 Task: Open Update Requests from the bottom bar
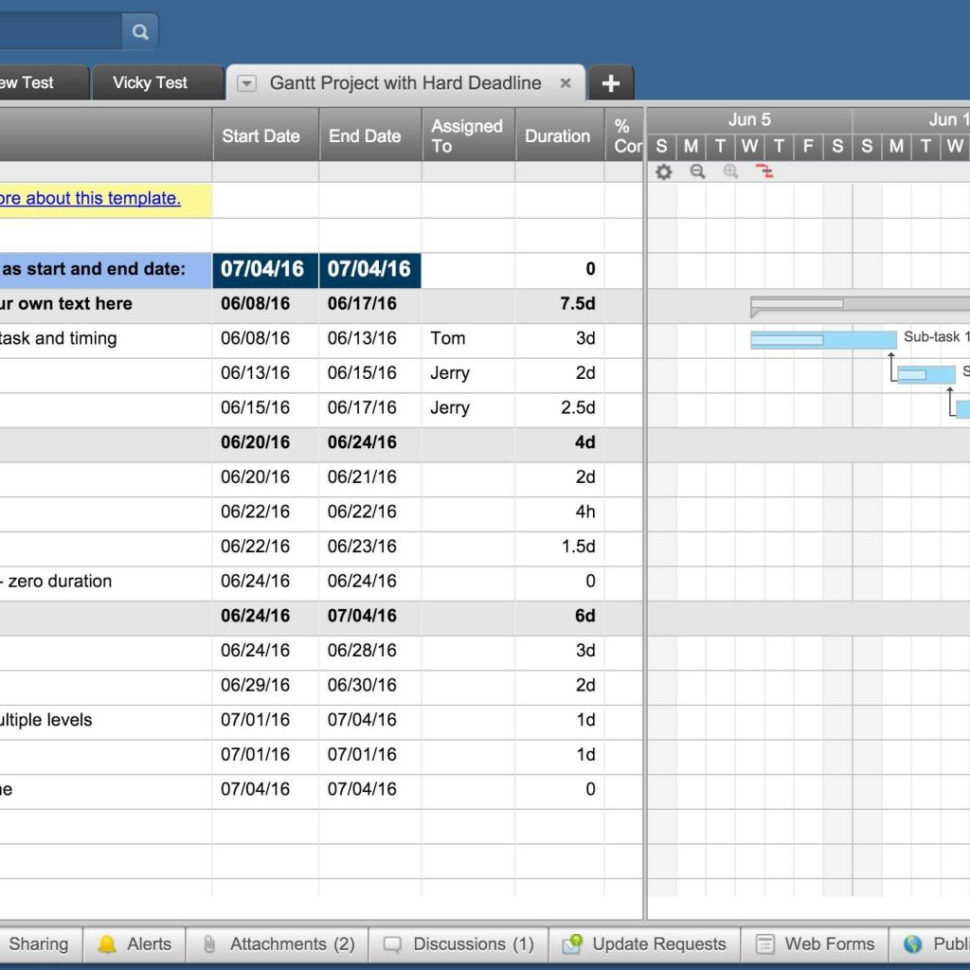pos(645,943)
